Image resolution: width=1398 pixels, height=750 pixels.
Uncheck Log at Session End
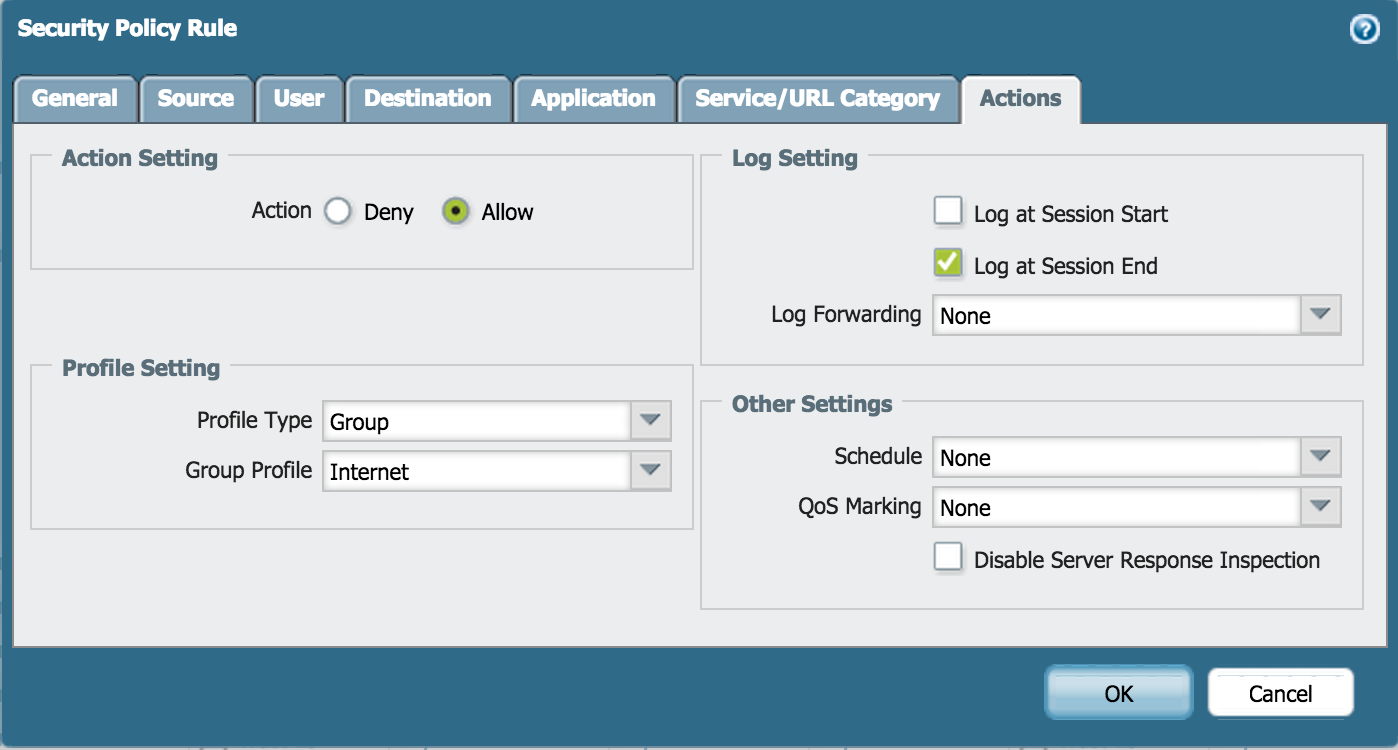click(x=947, y=264)
